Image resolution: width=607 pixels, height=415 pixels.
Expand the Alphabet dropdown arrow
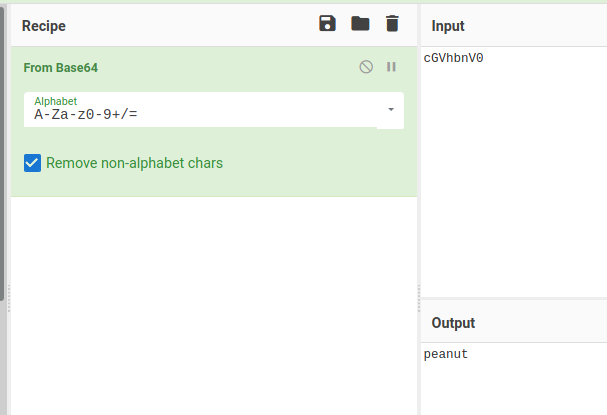click(390, 109)
